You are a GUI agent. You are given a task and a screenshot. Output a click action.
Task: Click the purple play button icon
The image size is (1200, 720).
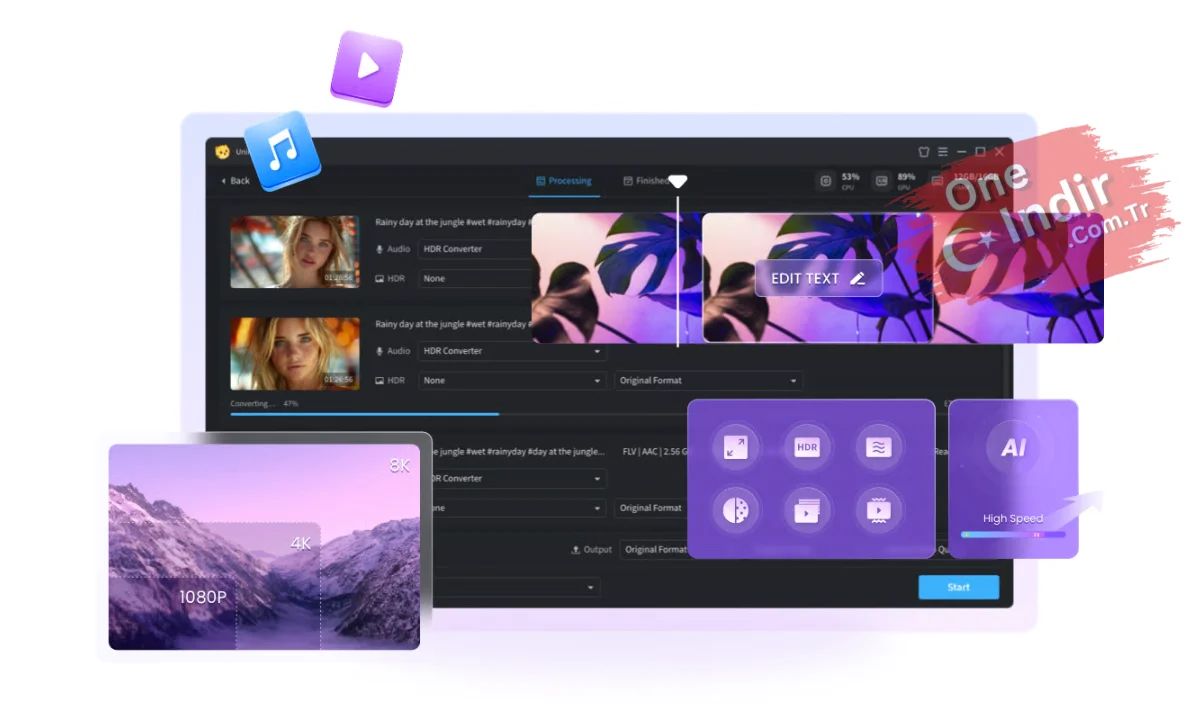[367, 67]
